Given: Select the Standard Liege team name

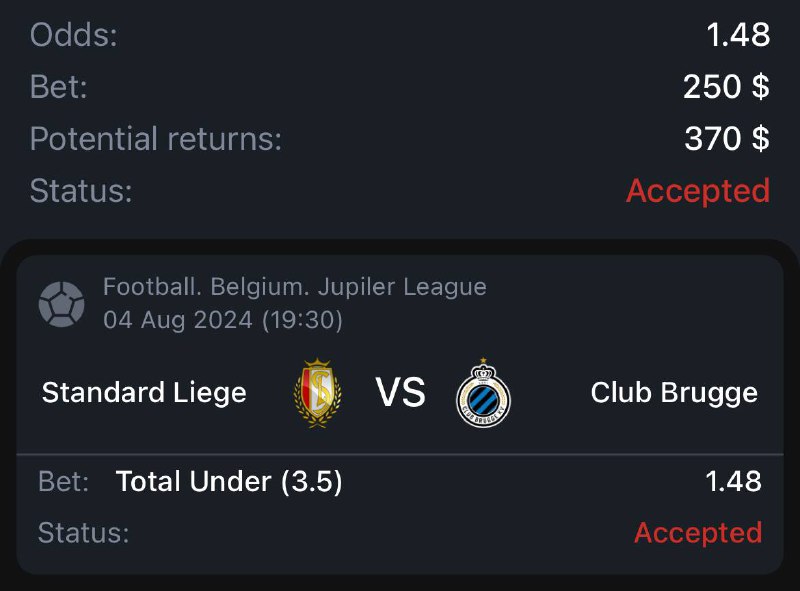Looking at the screenshot, I should pyautogui.click(x=144, y=393).
